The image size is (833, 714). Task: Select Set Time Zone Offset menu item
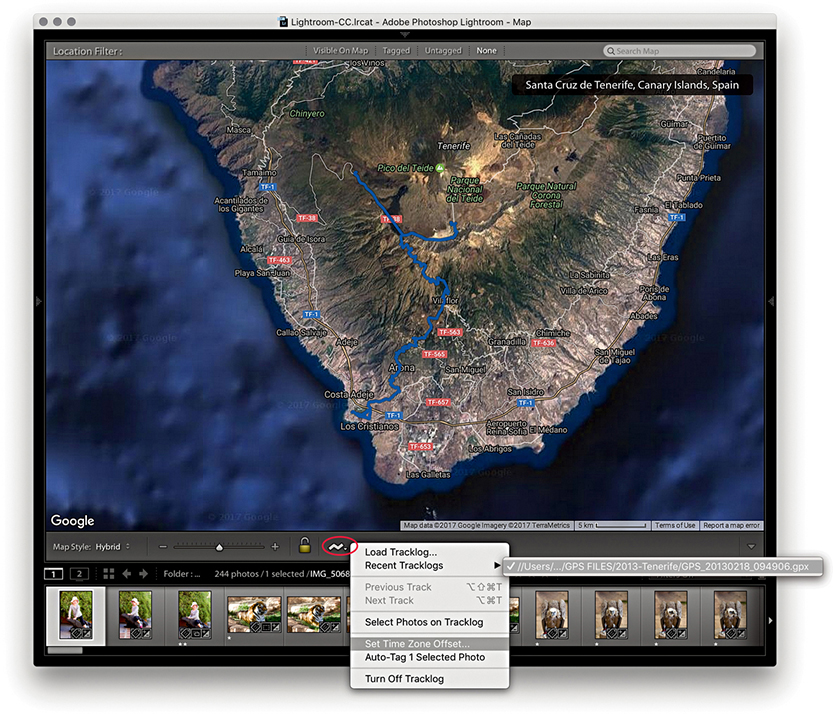click(x=417, y=643)
